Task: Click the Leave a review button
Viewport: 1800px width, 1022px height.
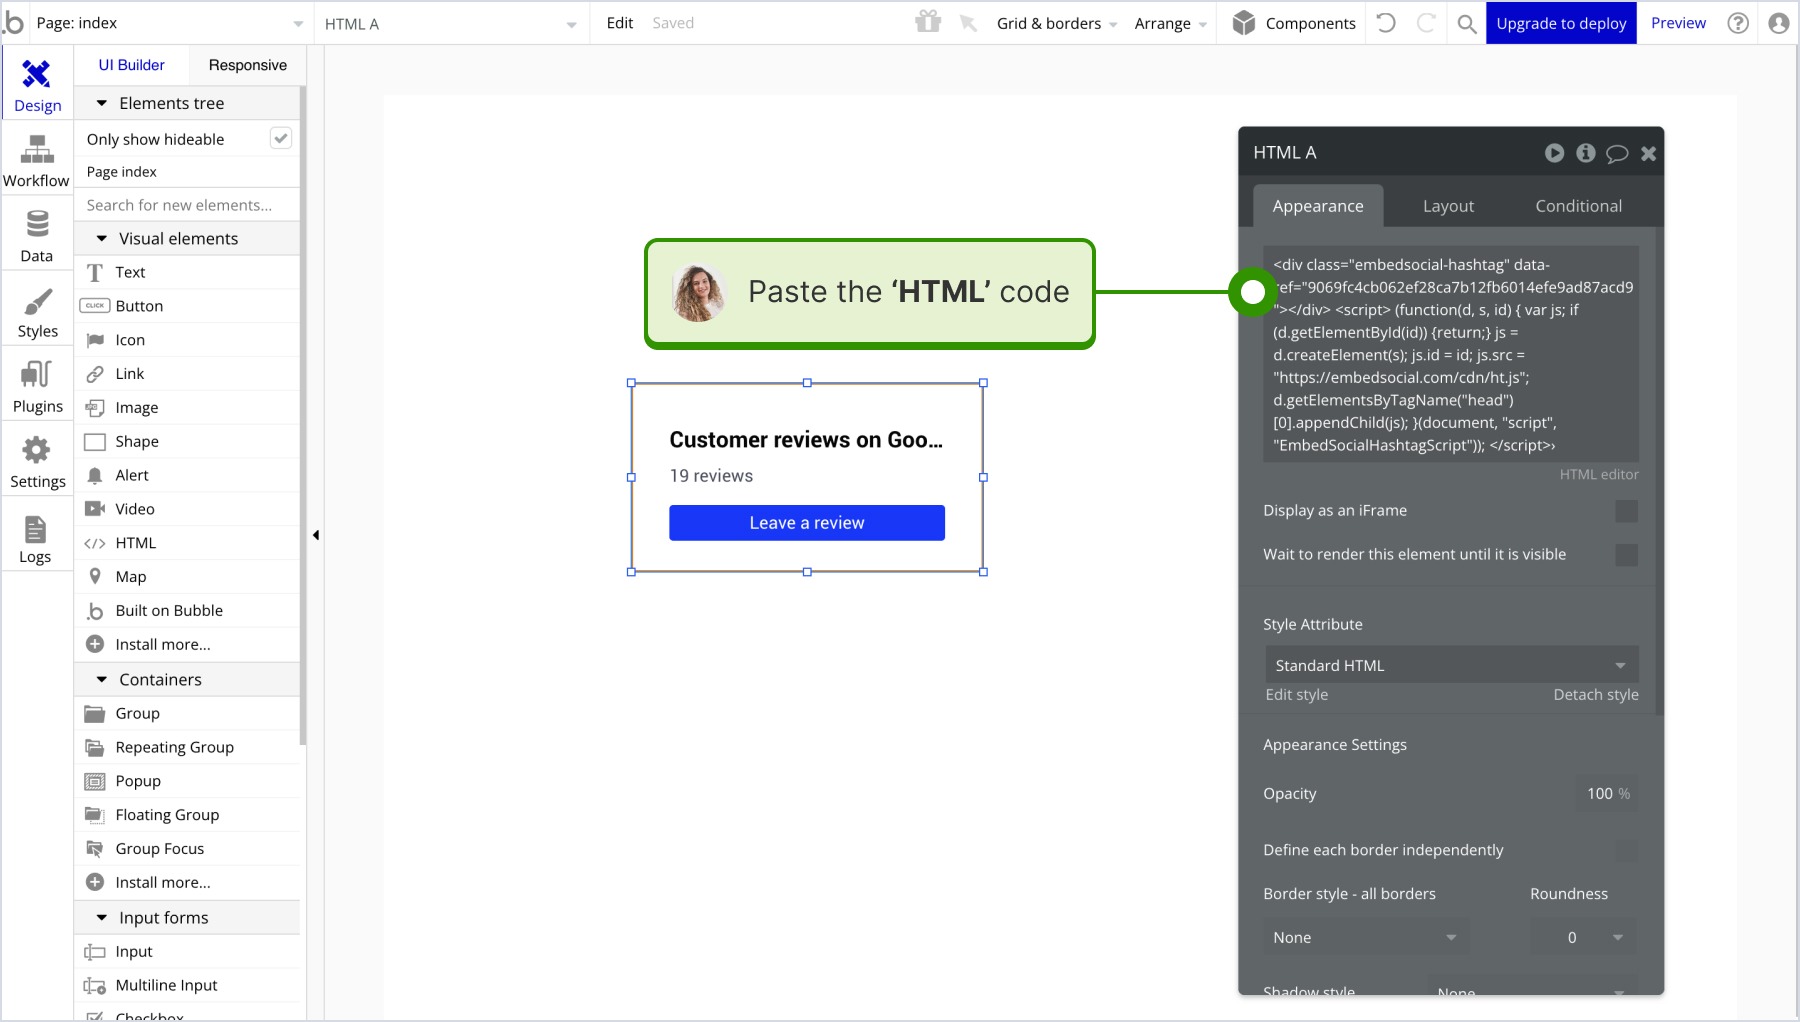Action: click(x=807, y=523)
